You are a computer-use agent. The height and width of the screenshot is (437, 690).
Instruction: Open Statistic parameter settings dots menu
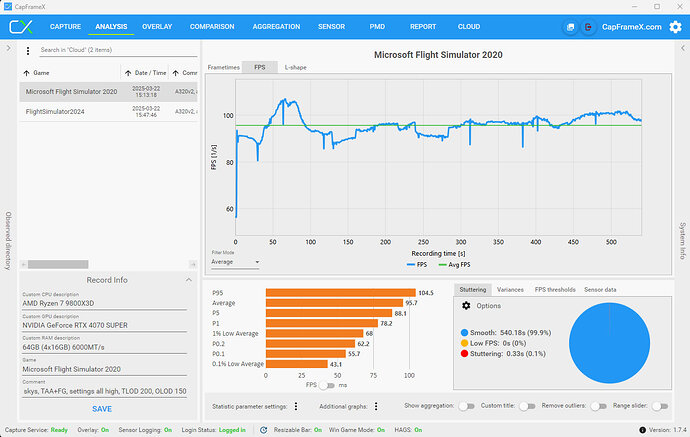click(x=296, y=406)
